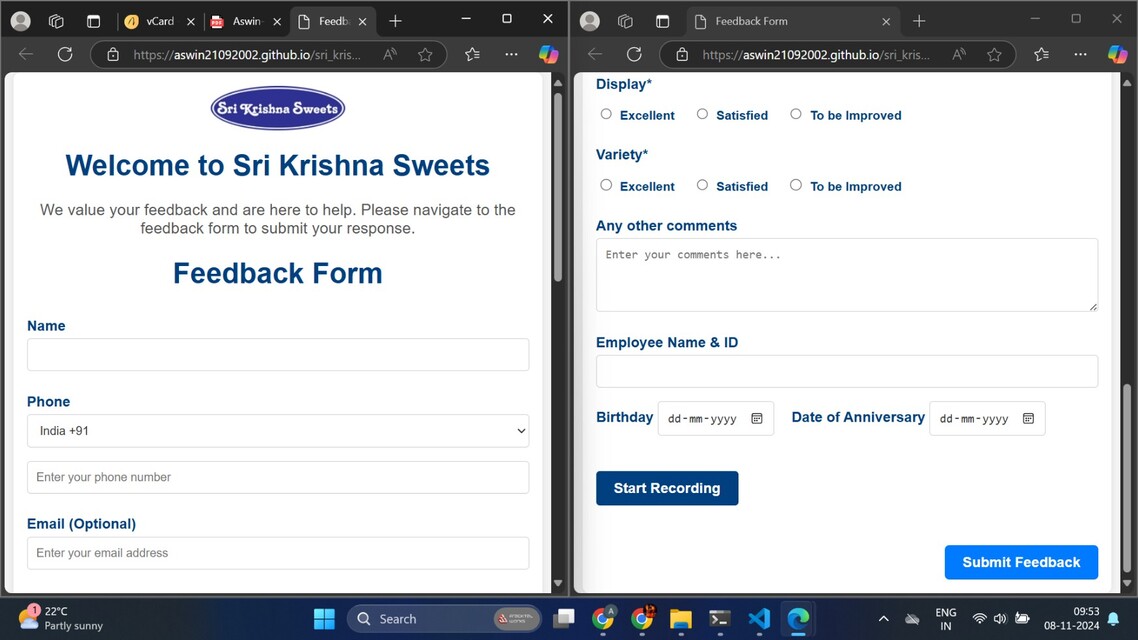Switch to the Aswin PDF browser tab
The image size is (1138, 640).
[240, 21]
